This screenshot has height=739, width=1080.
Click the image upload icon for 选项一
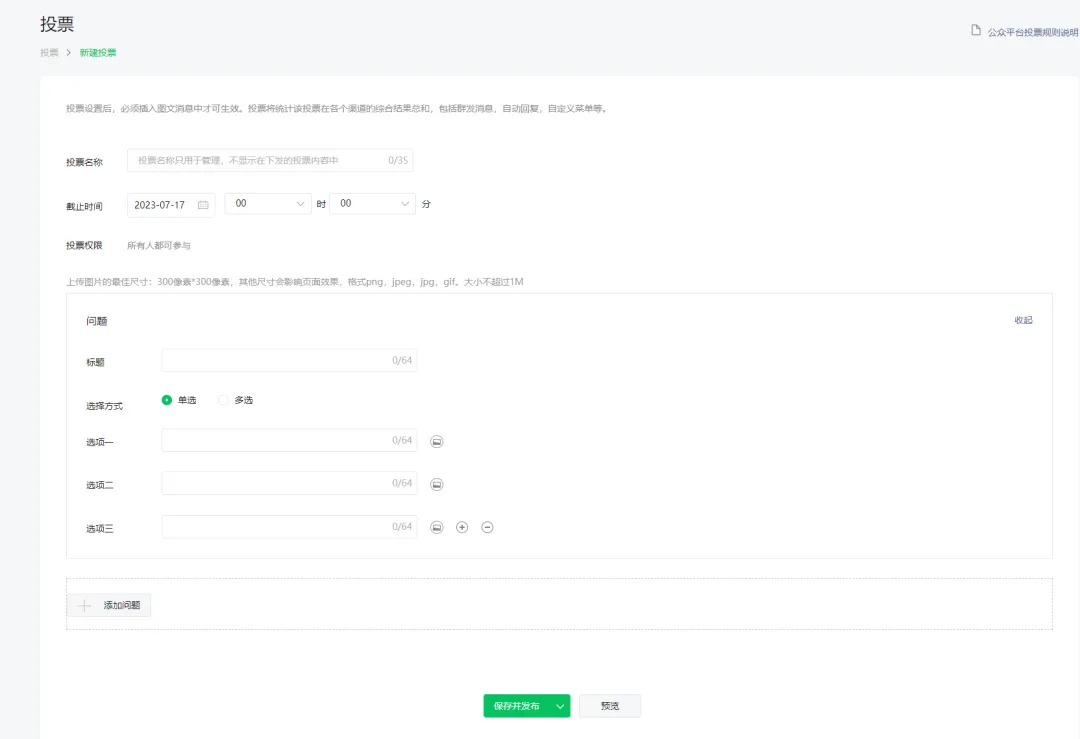tap(437, 441)
